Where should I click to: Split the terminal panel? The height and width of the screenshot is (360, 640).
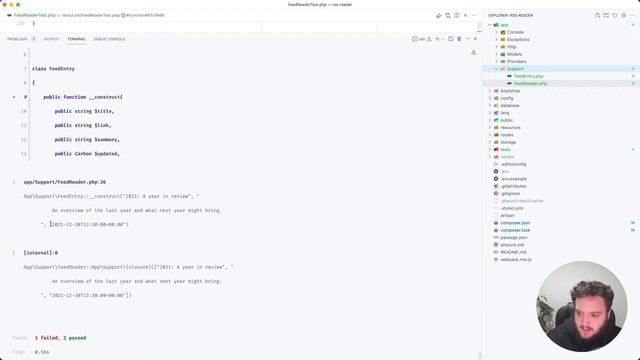pos(451,39)
